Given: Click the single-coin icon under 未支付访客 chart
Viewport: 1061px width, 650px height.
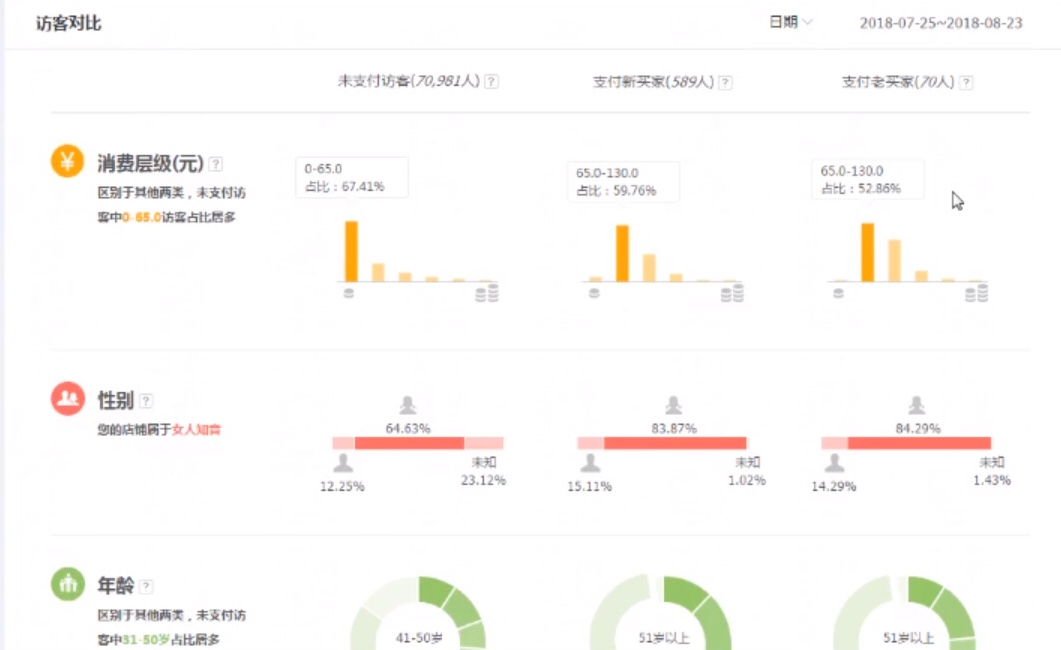Looking at the screenshot, I should coord(348,294).
